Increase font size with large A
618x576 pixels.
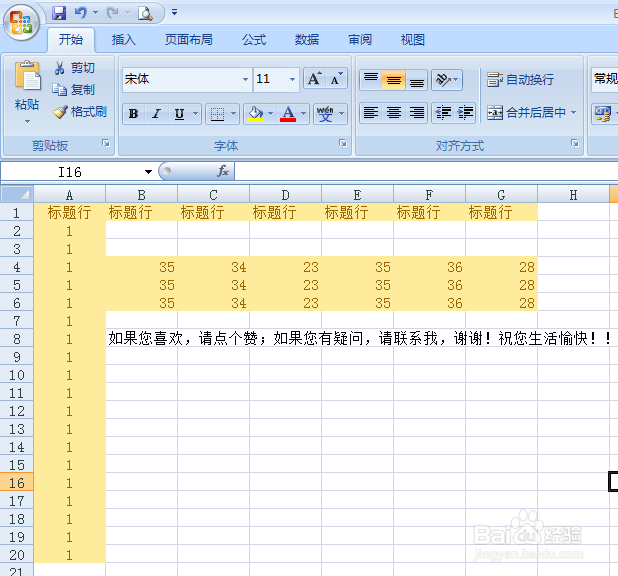[315, 79]
